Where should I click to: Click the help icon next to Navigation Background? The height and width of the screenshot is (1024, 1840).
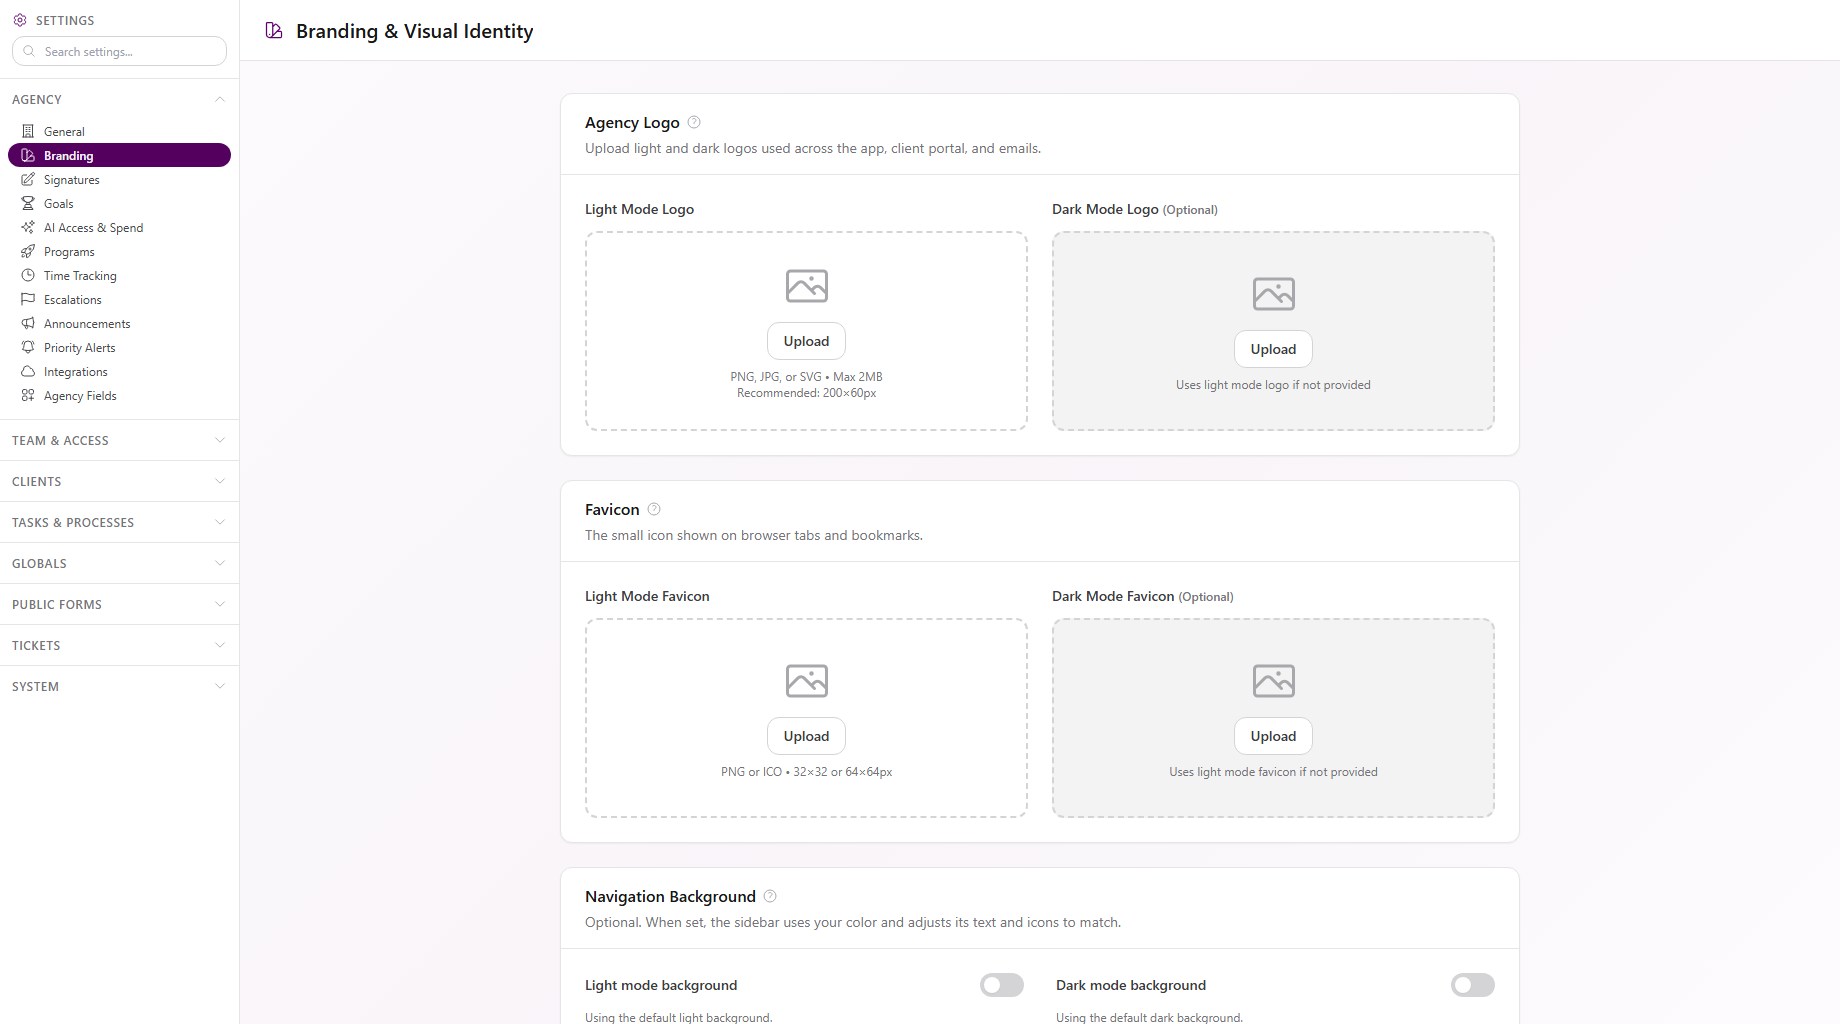pos(770,896)
